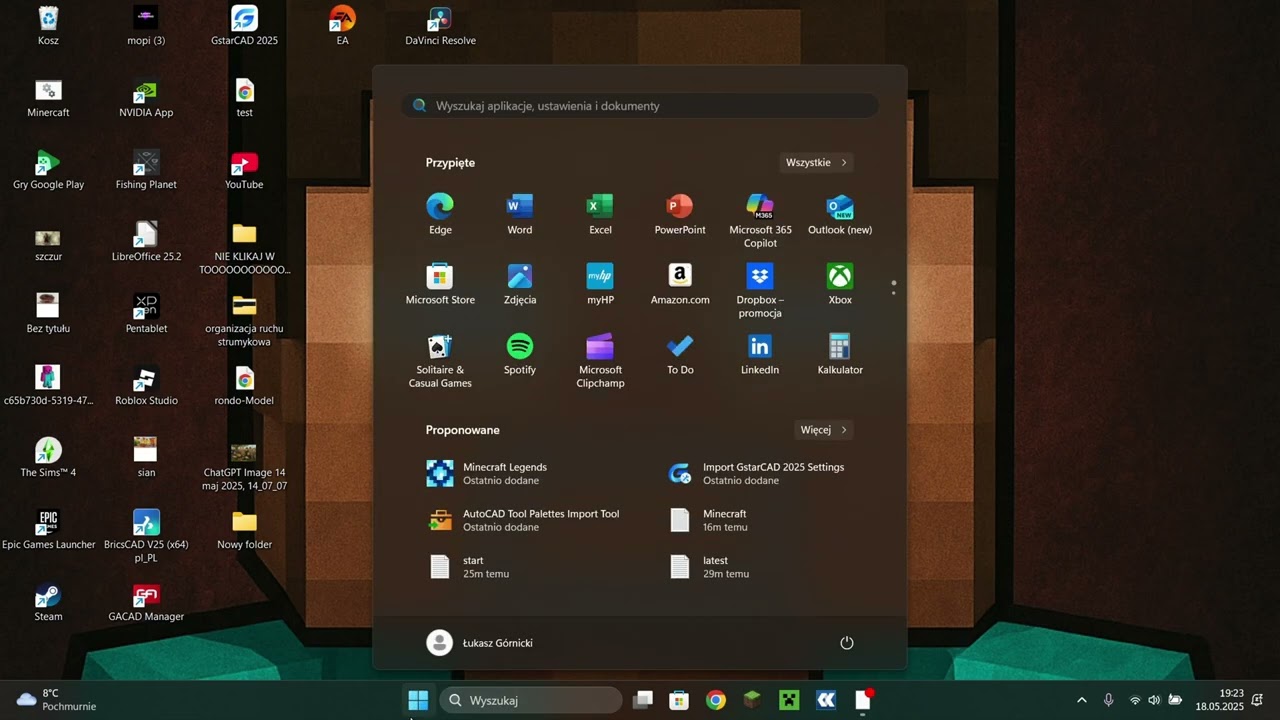Select the Pentablet desktop shortcut
Image resolution: width=1280 pixels, height=720 pixels.
(x=146, y=315)
